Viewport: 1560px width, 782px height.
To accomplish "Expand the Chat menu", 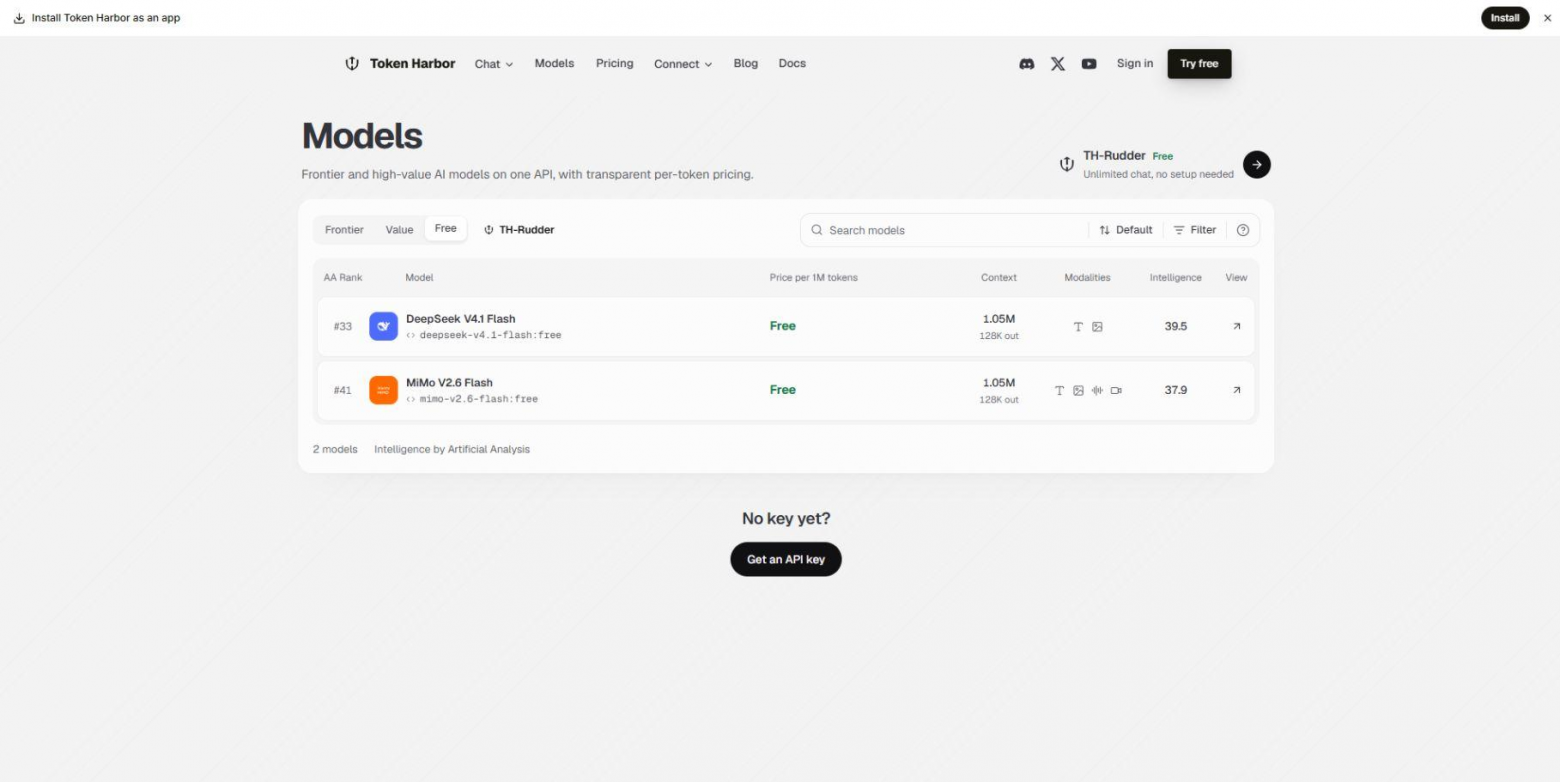I will coord(494,64).
